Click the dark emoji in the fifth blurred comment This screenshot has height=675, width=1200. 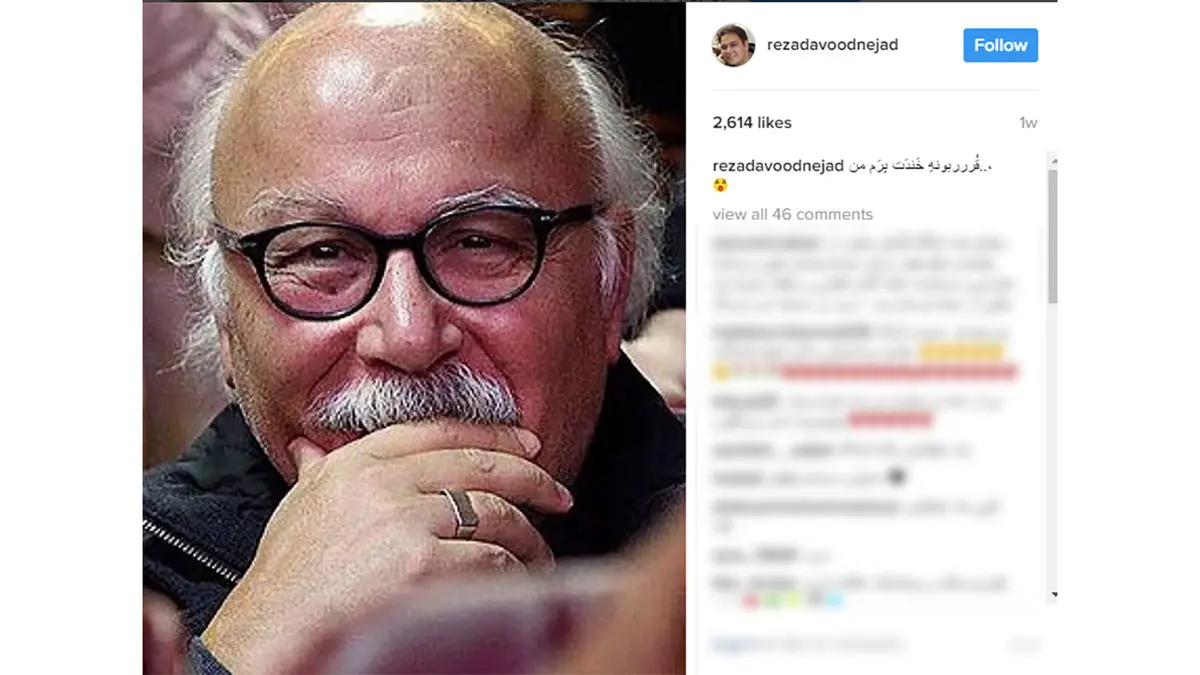click(897, 478)
